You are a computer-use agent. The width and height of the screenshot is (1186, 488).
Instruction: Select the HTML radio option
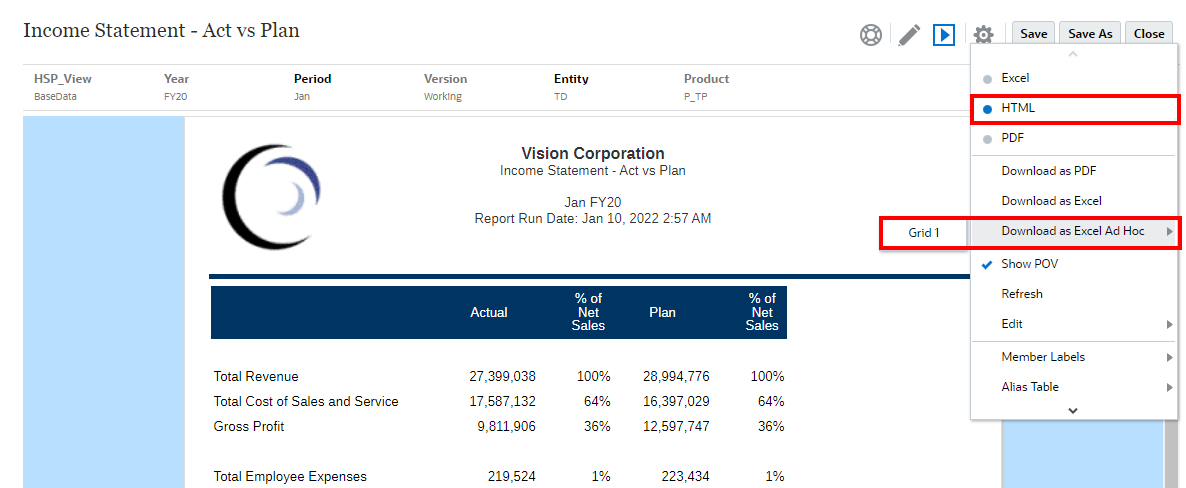click(988, 108)
